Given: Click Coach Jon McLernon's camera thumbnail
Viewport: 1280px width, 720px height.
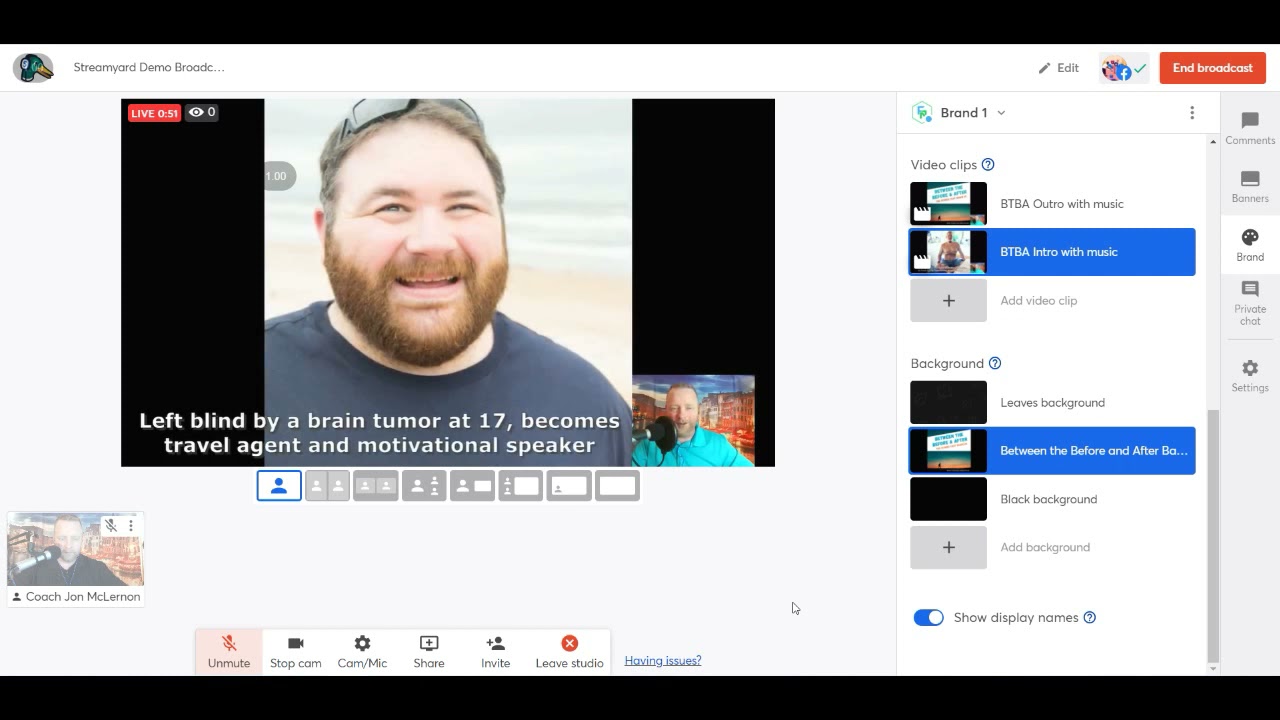Looking at the screenshot, I should pyautogui.click(x=75, y=549).
